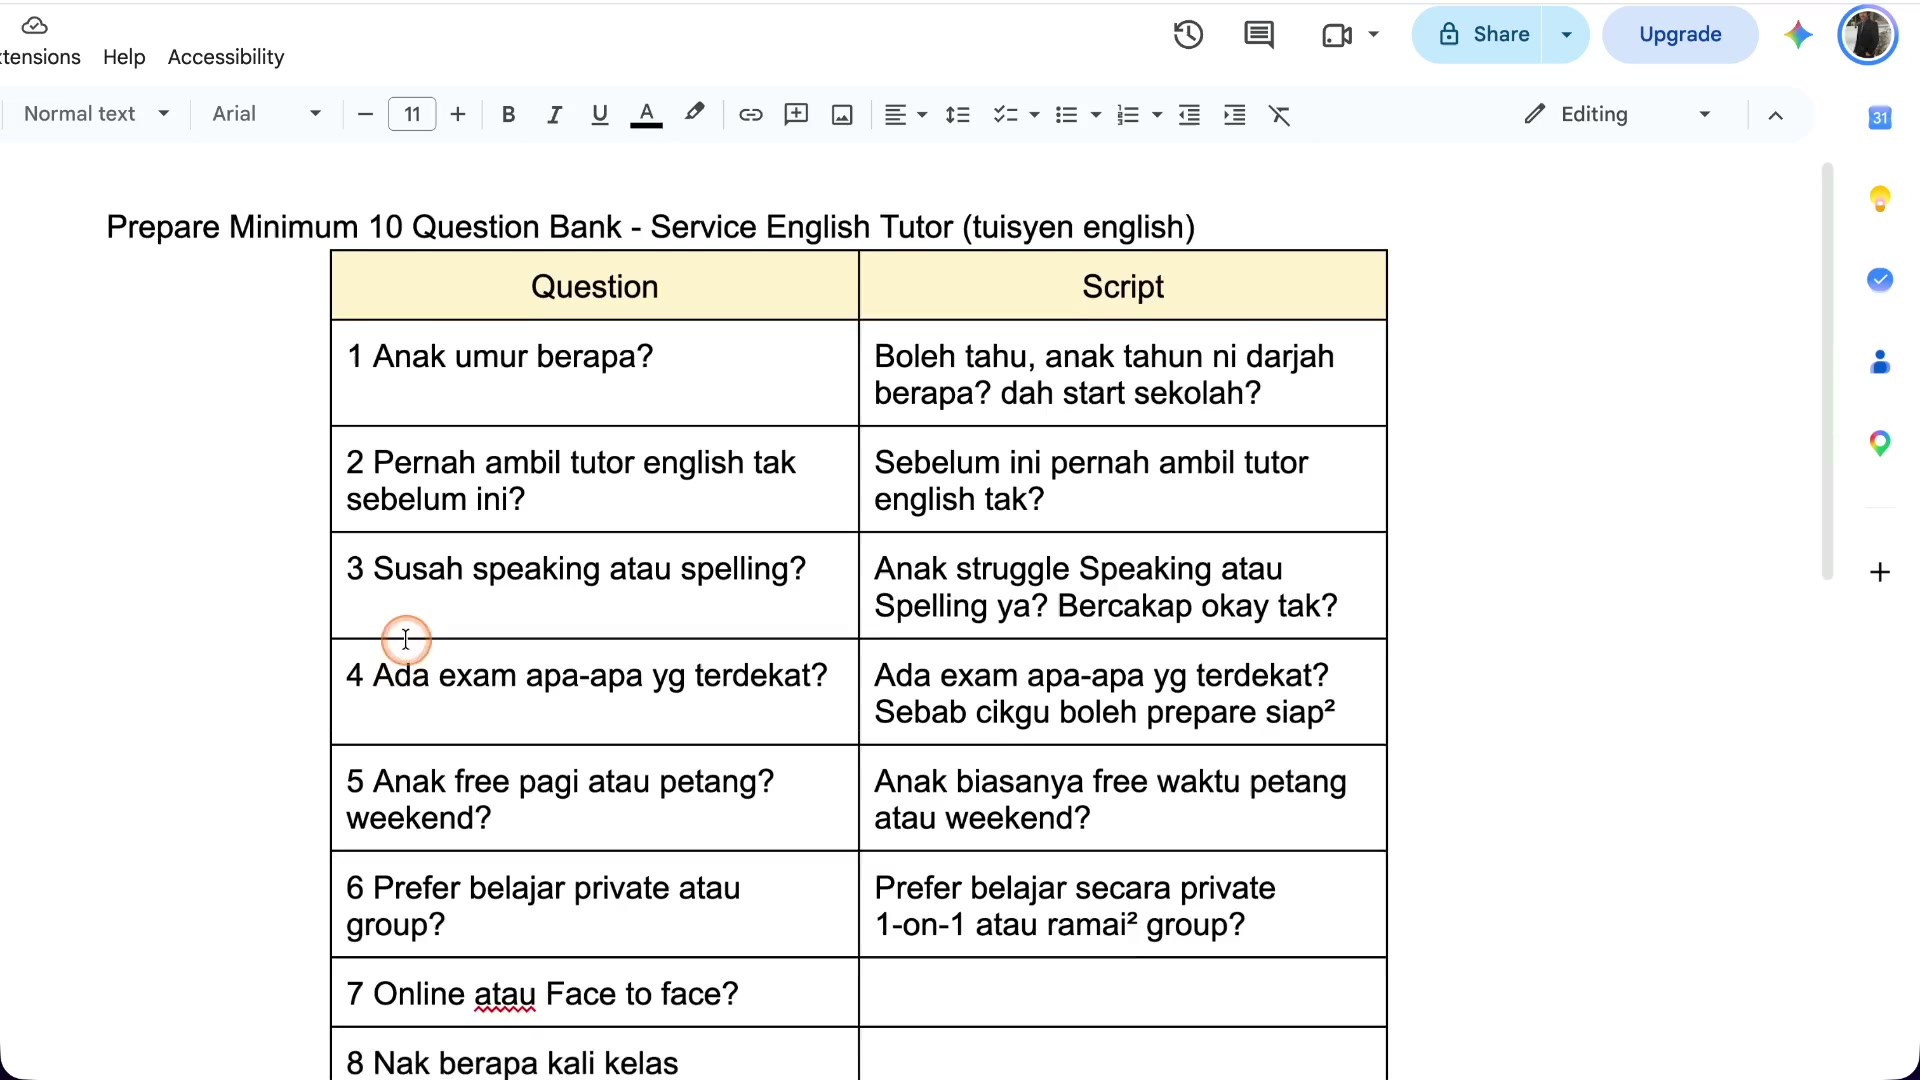
Task: Click the Share button
Action: 1478,35
